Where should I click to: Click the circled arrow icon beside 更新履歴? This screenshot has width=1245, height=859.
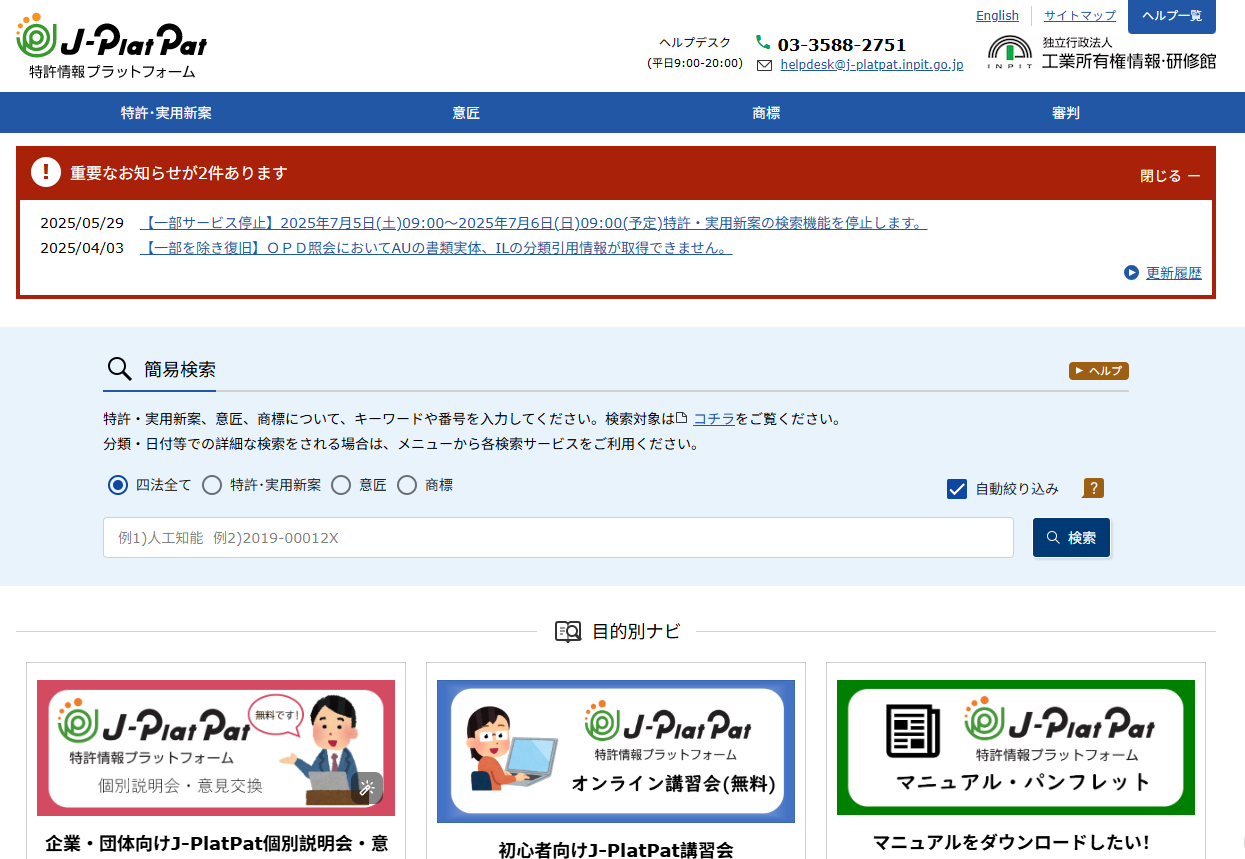[1131, 272]
